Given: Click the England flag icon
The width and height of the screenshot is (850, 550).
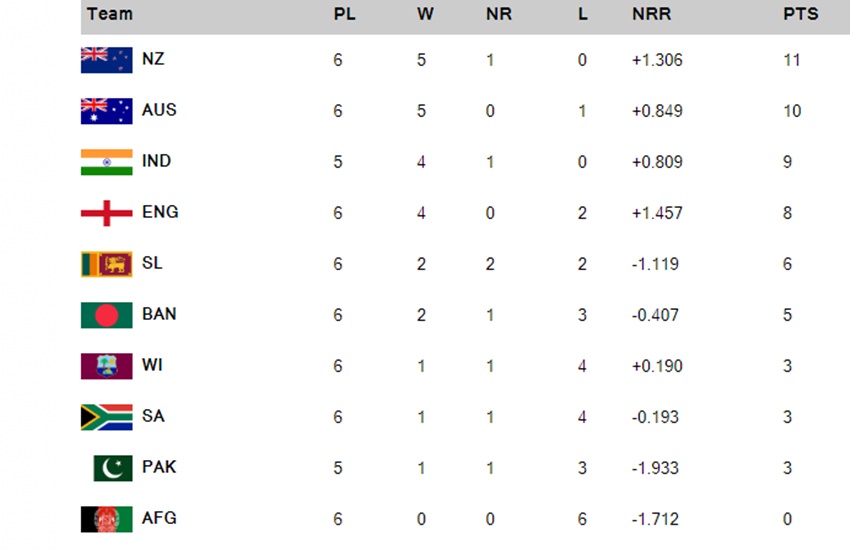Looking at the screenshot, I should click(x=106, y=213).
